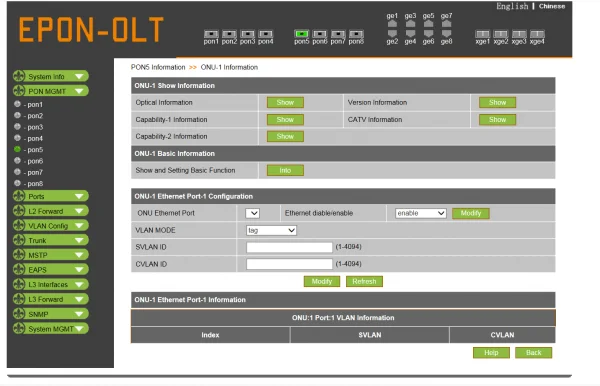600x386 pixels.
Task: Open the EAPS menu
Action: coord(51,269)
